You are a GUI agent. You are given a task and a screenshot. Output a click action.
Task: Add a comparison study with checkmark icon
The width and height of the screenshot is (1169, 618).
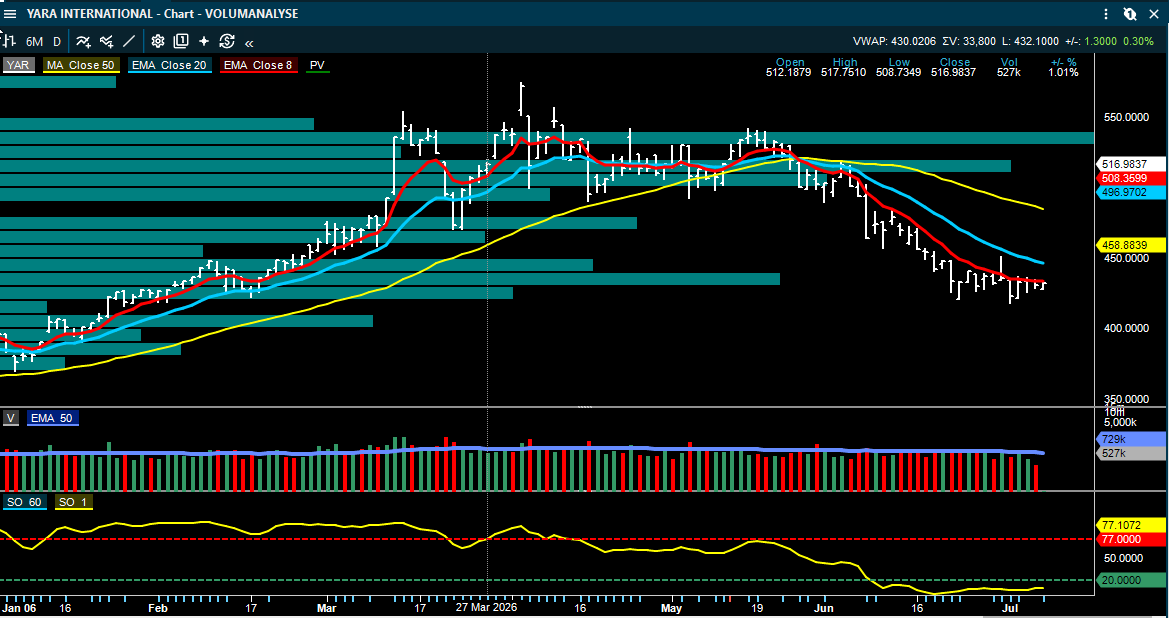click(107, 42)
